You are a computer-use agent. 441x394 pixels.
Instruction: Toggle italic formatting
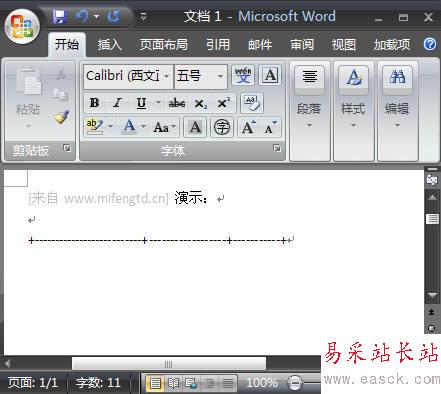(117, 103)
